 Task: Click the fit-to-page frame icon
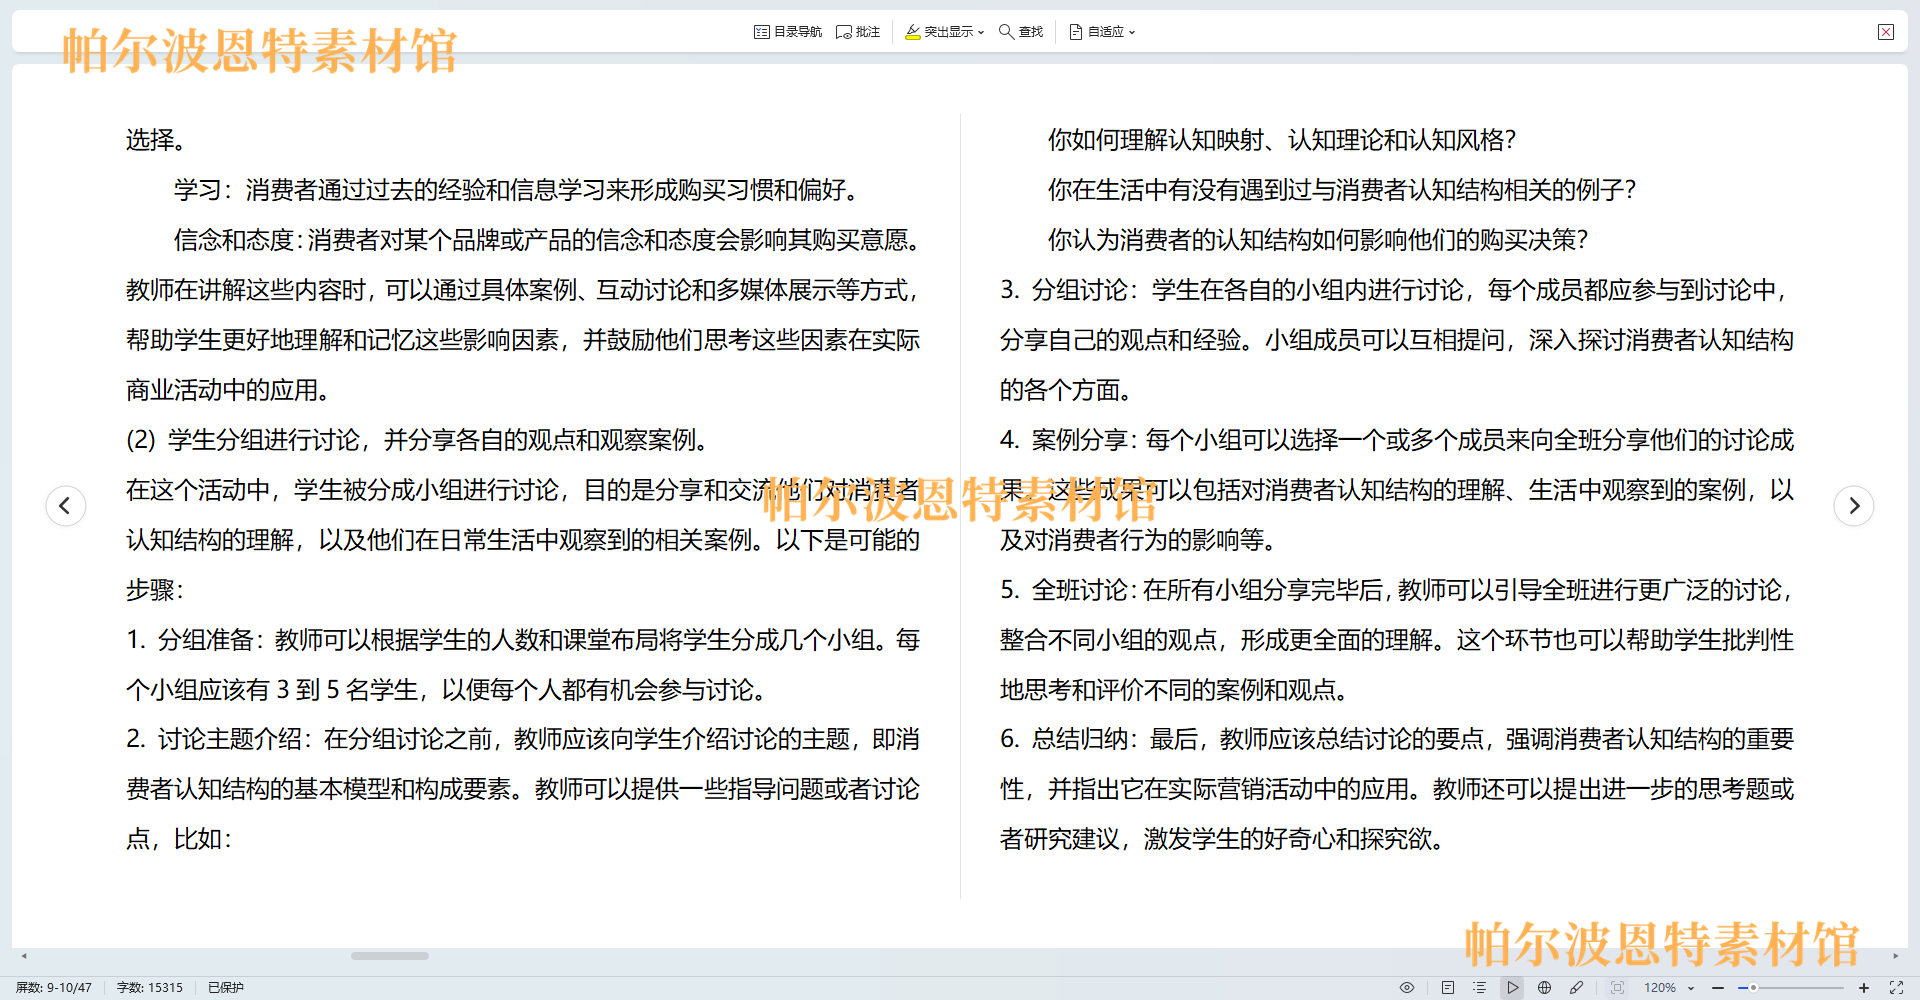(x=1617, y=987)
